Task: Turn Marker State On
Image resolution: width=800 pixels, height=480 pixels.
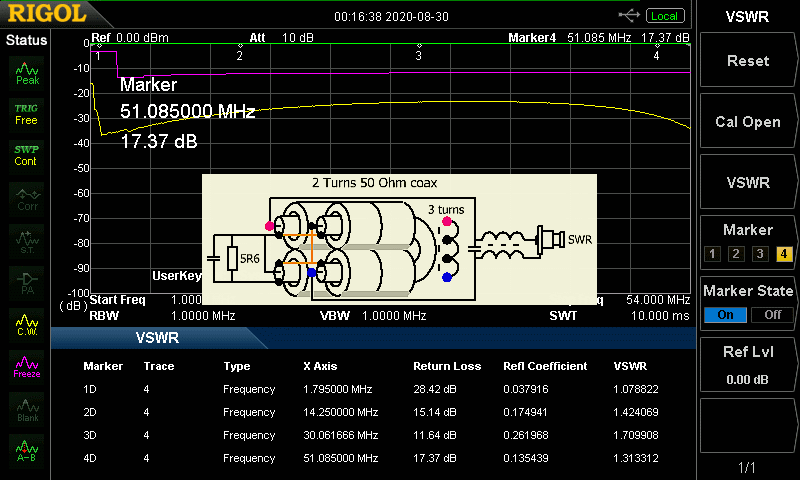Action: pyautogui.click(x=725, y=314)
